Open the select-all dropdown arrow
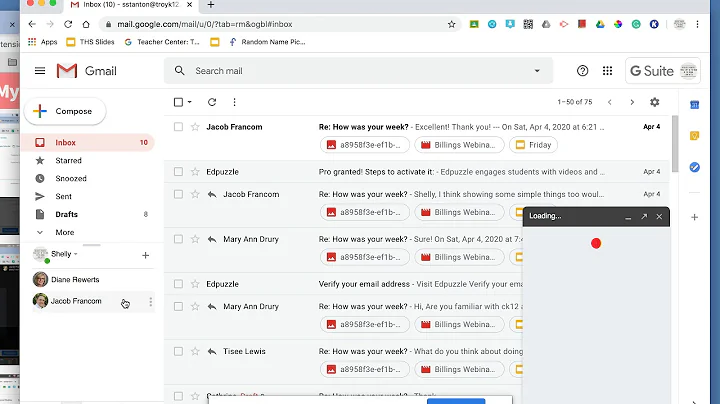The height and width of the screenshot is (404, 720). (191, 102)
